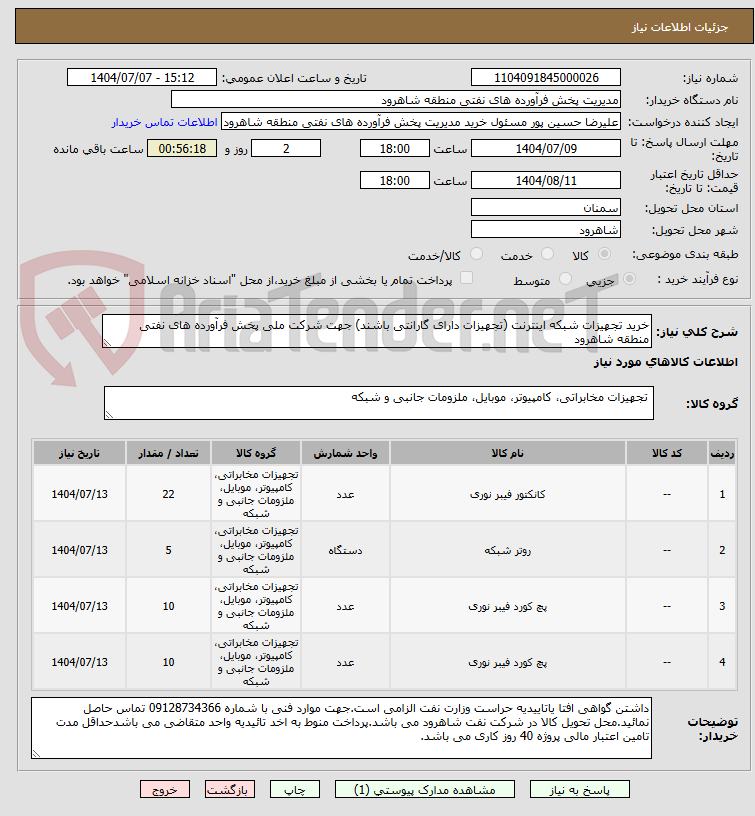Image resolution: width=755 pixels, height=816 pixels.
Task: Click the کد کالا column header
Action: tap(667, 453)
